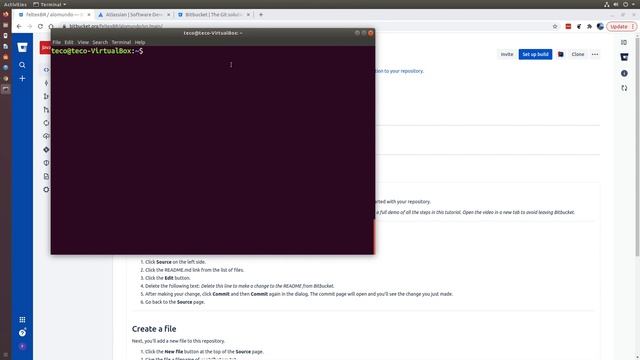
Task: Open the volume icon in top panel
Action: [616, 4]
